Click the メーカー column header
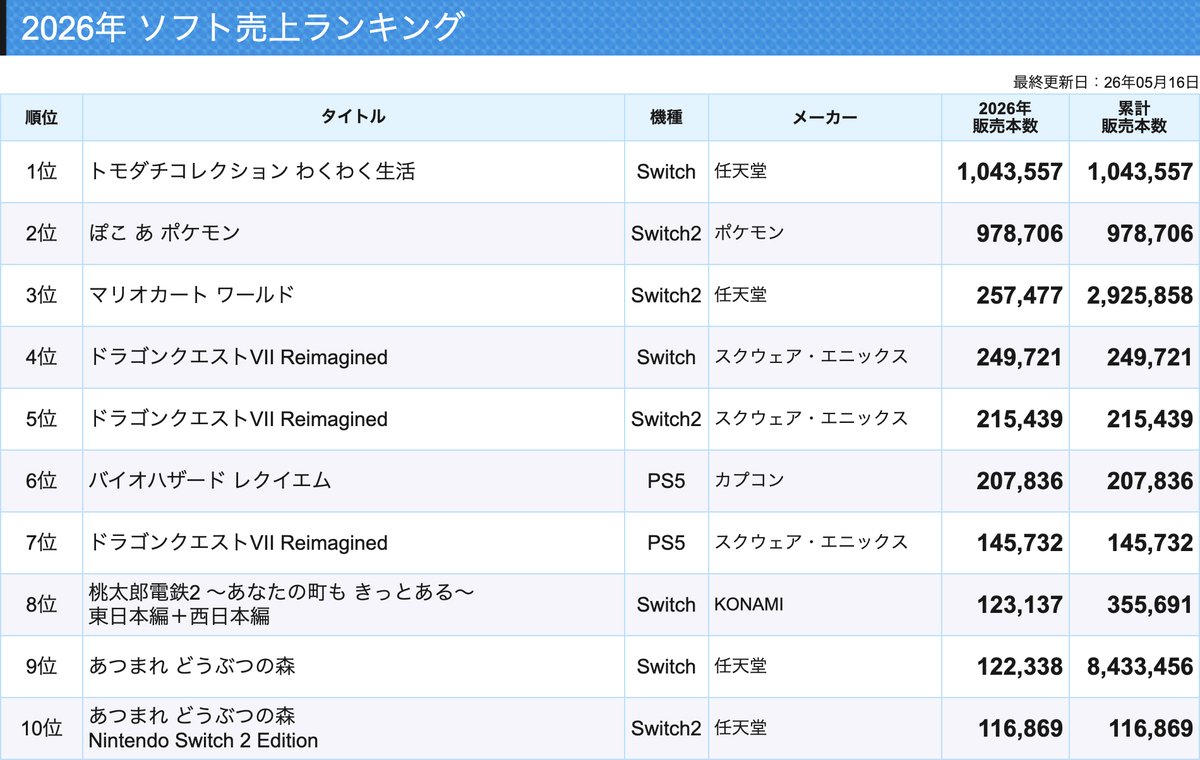The width and height of the screenshot is (1200, 760). [x=825, y=117]
